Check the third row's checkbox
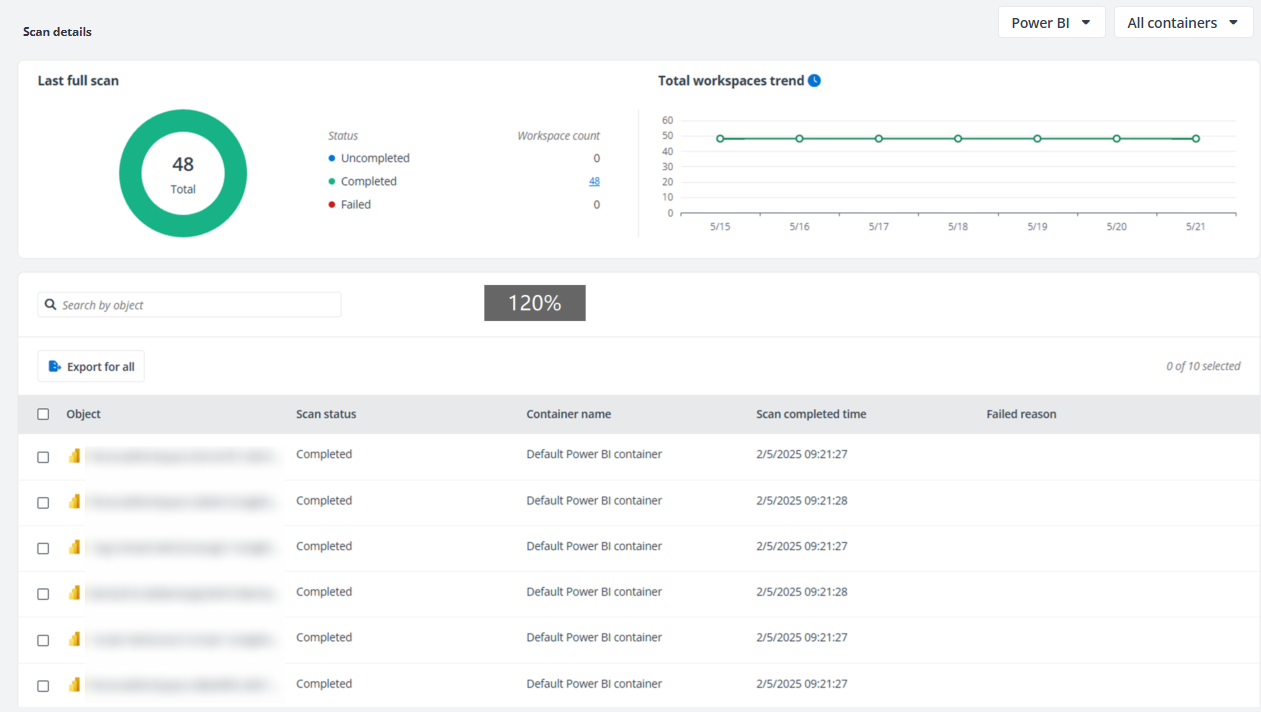The image size is (1261, 712). point(43,548)
